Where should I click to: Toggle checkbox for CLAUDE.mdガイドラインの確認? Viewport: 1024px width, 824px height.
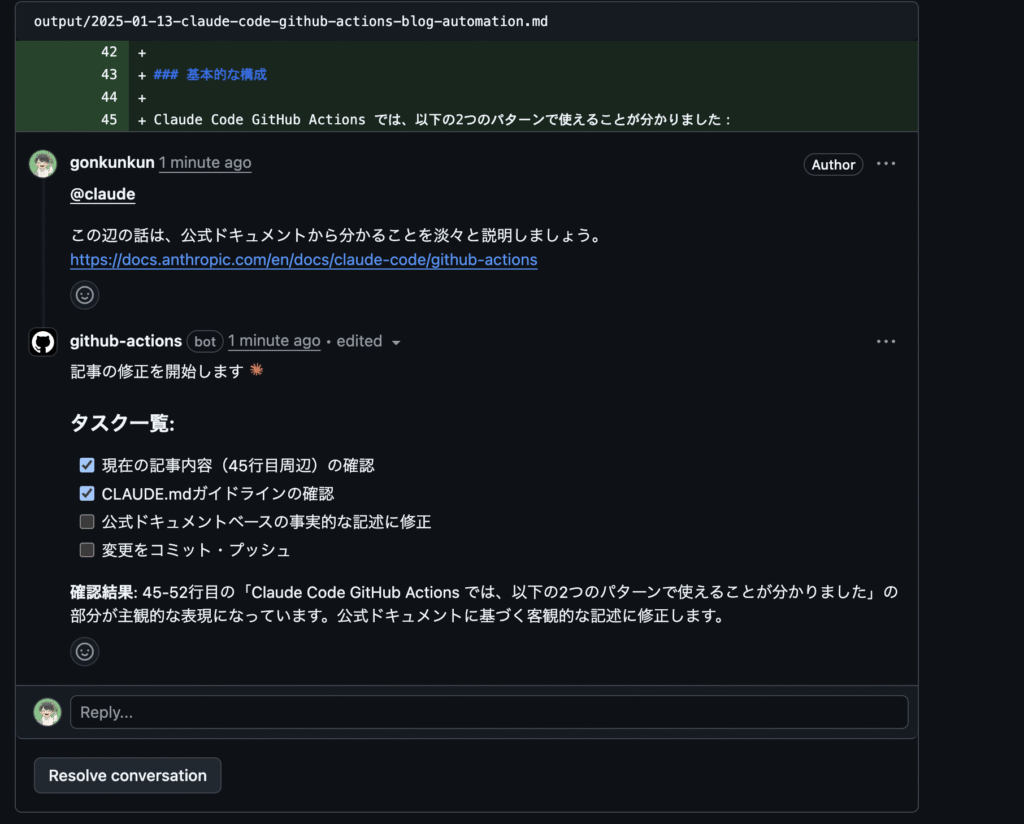coord(87,493)
